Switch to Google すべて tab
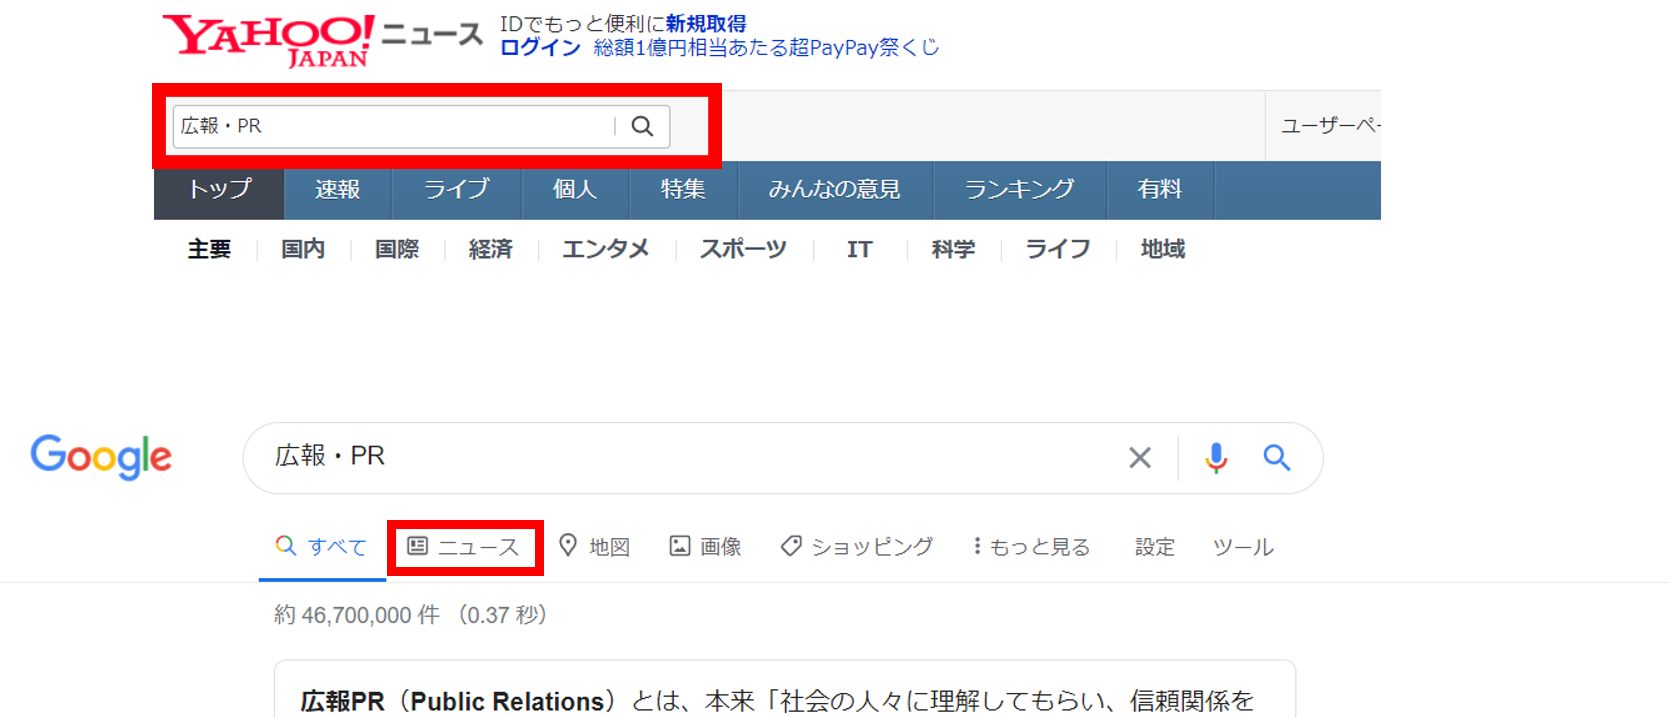The height and width of the screenshot is (718, 1669). [321, 547]
